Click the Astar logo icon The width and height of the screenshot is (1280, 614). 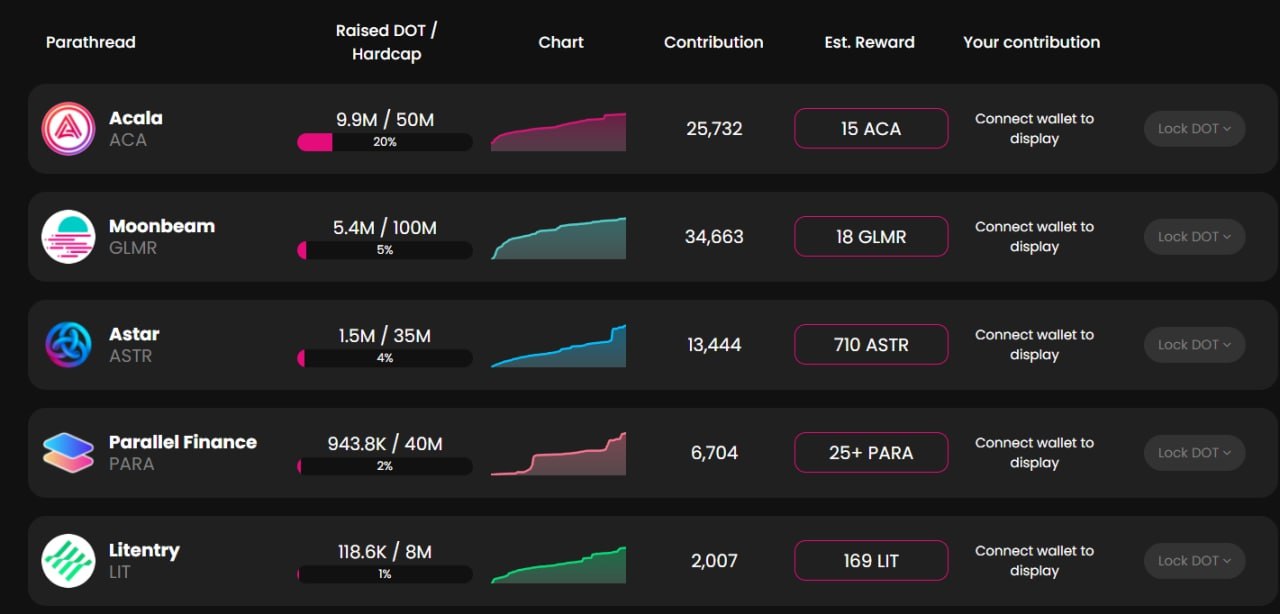coord(68,345)
